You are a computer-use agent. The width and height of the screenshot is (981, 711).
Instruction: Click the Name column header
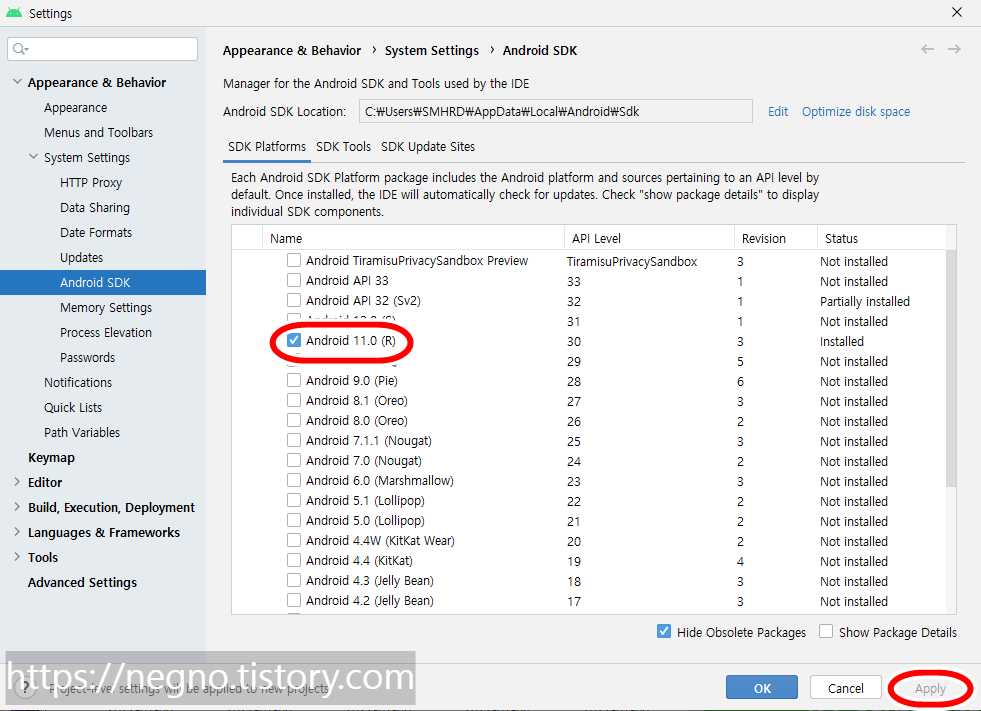(x=413, y=238)
